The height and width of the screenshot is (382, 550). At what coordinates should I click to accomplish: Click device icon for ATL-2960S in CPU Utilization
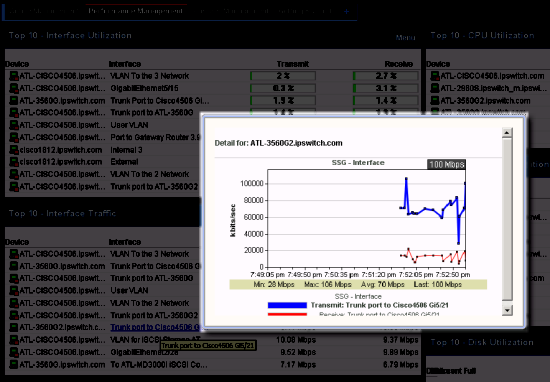[x=435, y=88]
